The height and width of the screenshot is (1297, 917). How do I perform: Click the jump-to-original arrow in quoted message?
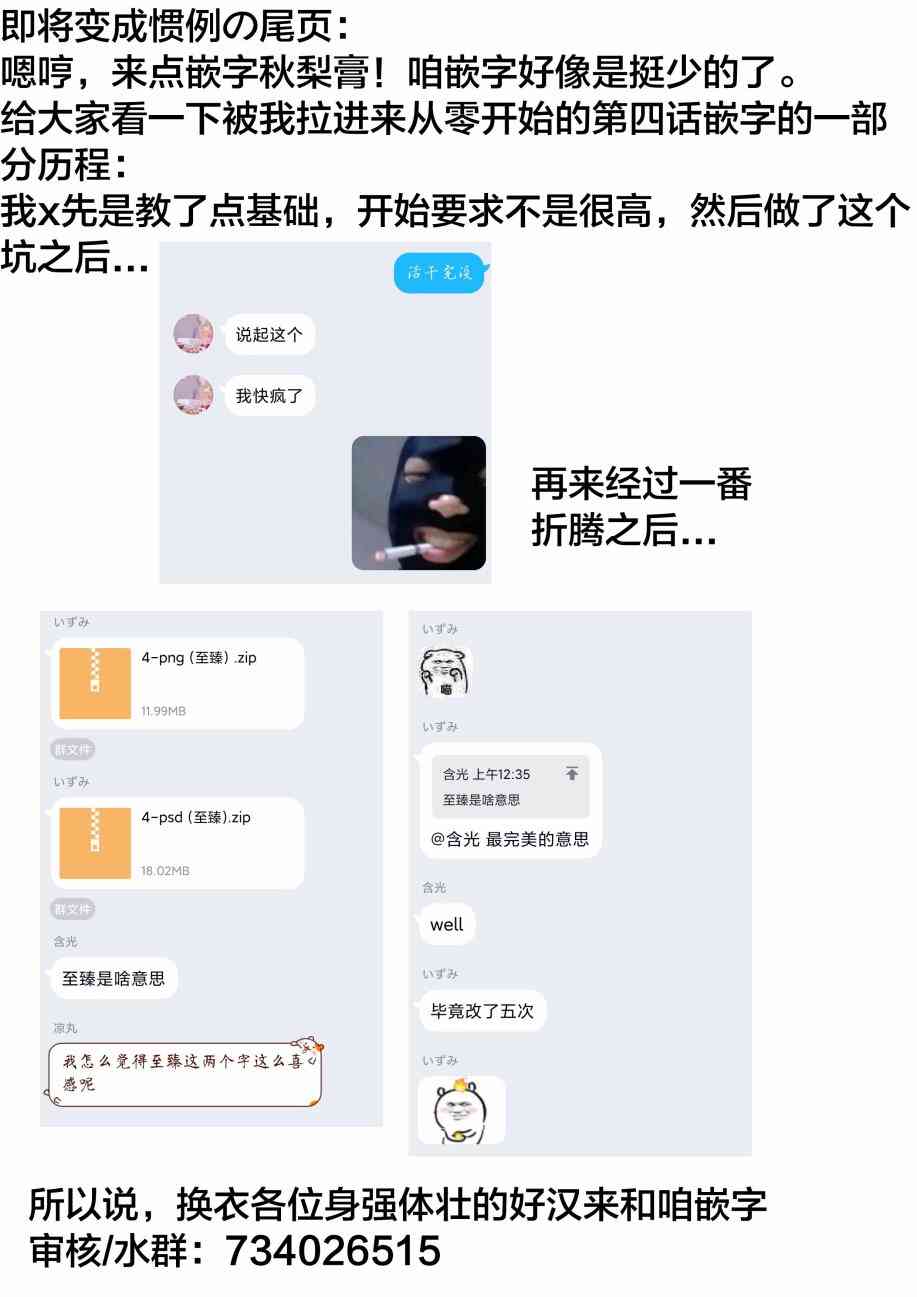click(572, 774)
